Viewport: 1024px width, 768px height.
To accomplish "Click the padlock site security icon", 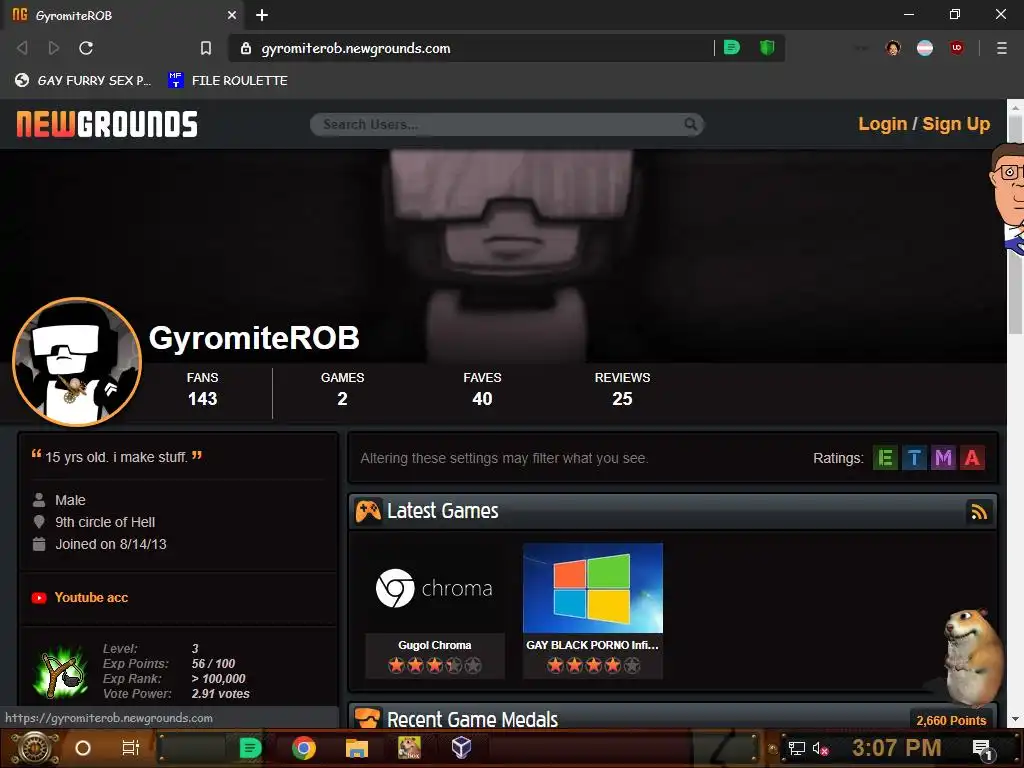I will tap(246, 48).
